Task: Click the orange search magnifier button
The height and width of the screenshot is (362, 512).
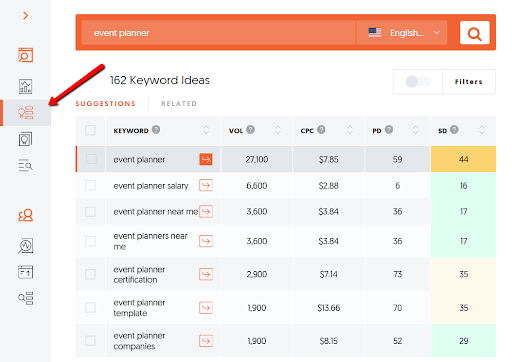Action: click(475, 33)
